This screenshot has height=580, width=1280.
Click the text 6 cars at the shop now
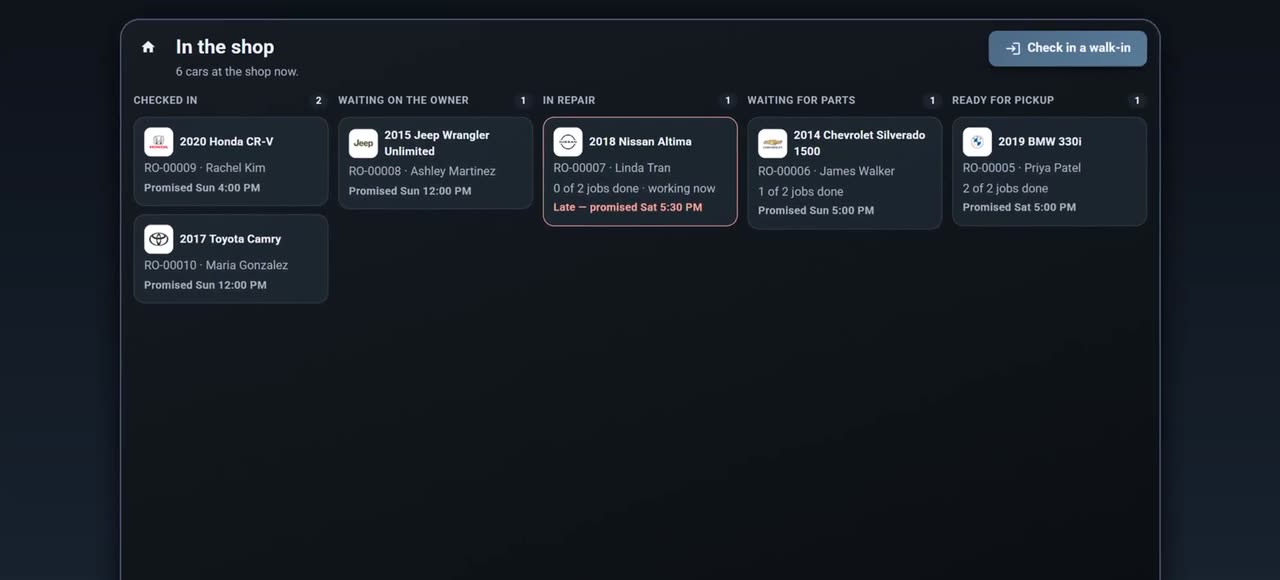237,72
